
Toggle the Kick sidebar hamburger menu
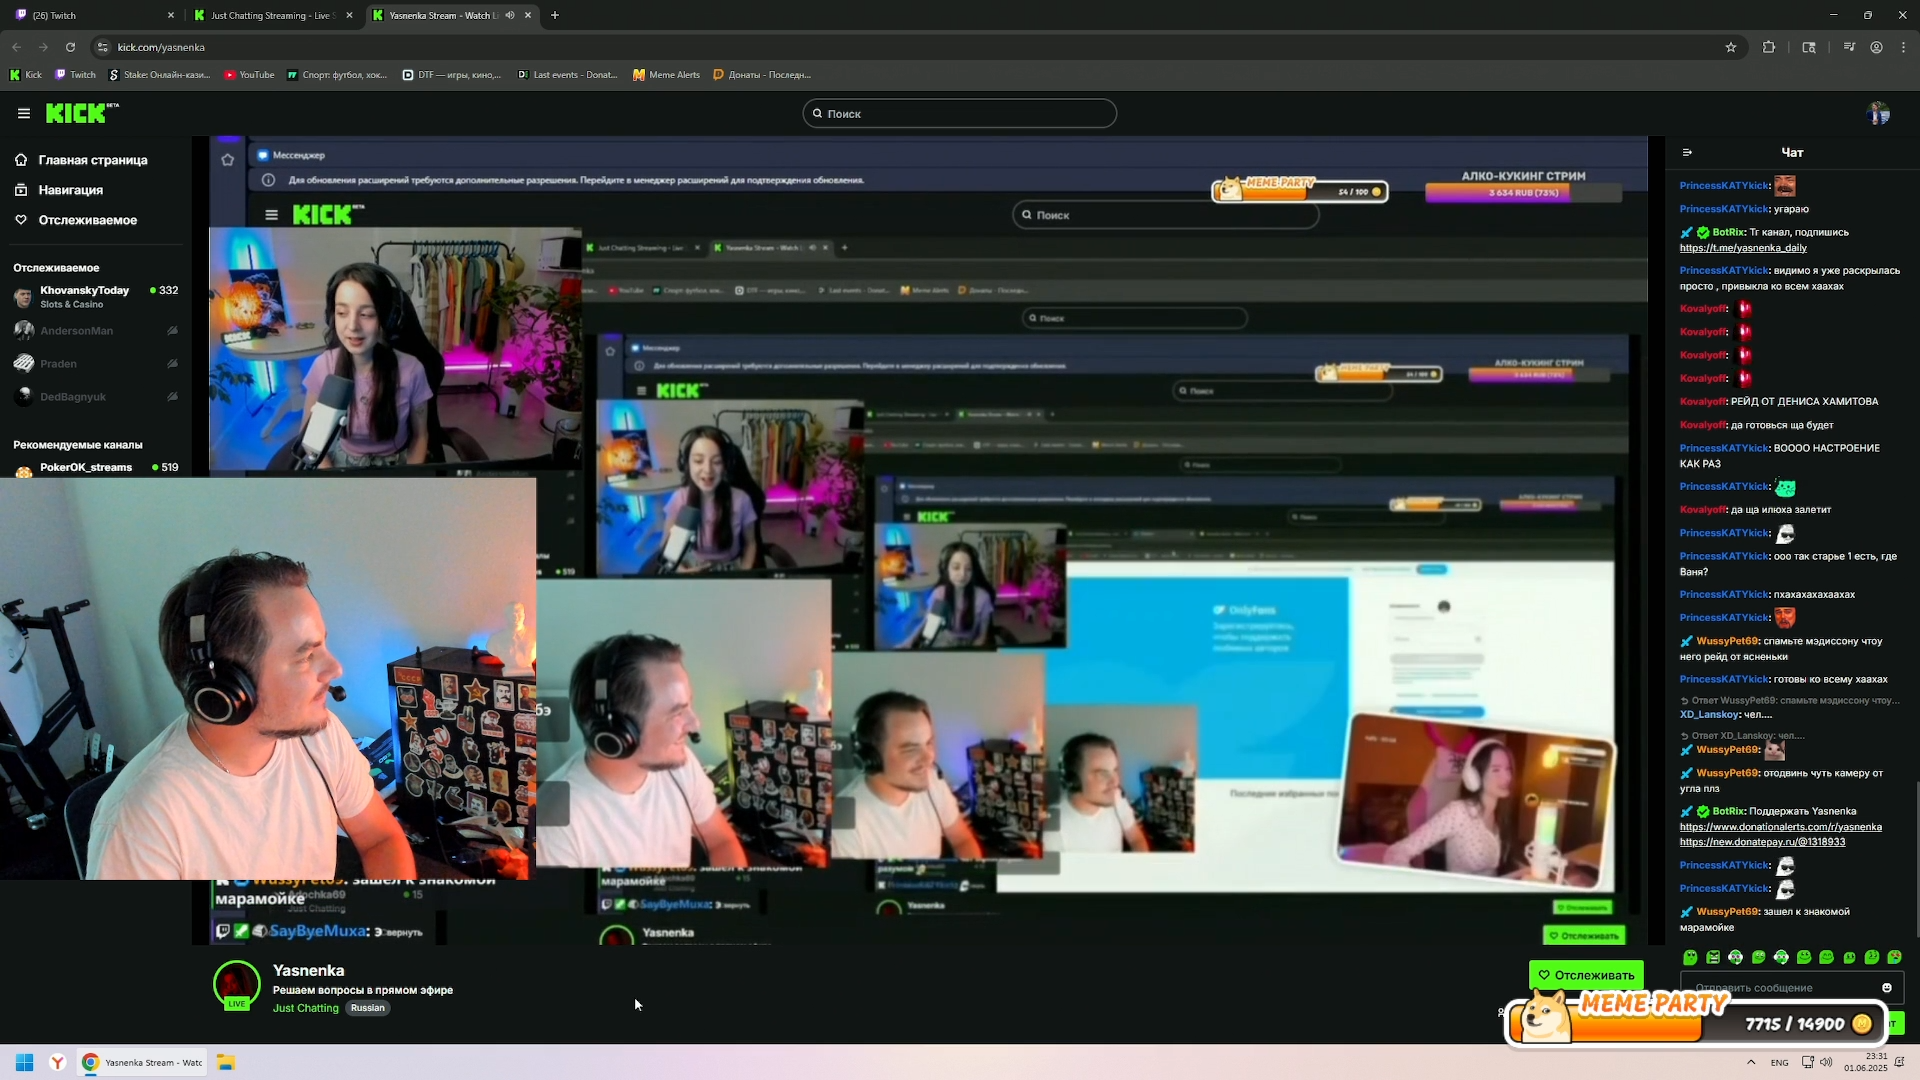click(x=24, y=114)
